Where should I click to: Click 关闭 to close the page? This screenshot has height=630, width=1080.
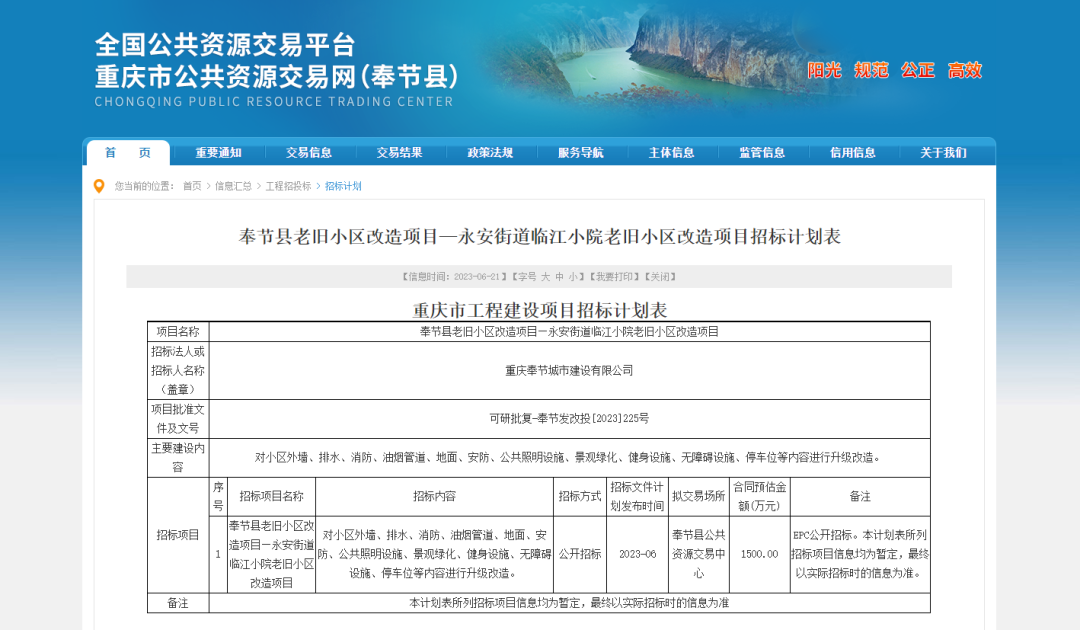coord(660,277)
